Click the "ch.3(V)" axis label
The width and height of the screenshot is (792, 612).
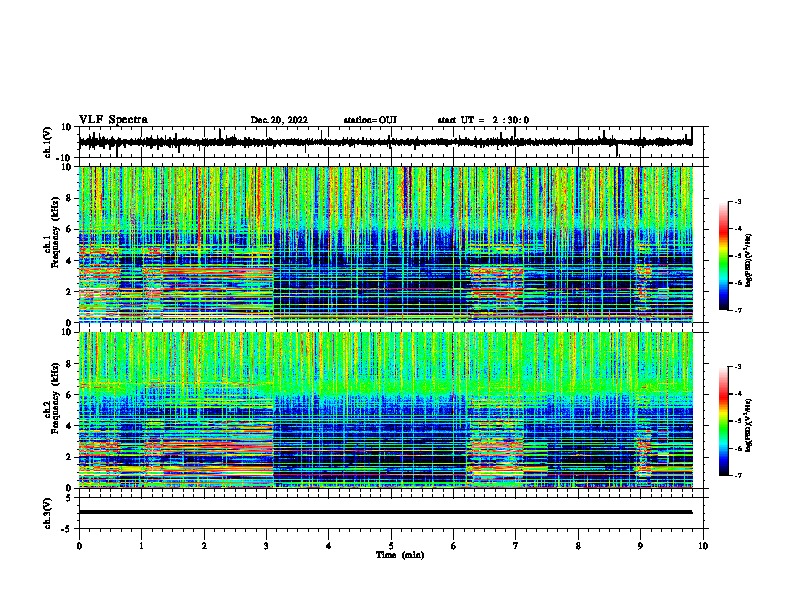coord(47,513)
